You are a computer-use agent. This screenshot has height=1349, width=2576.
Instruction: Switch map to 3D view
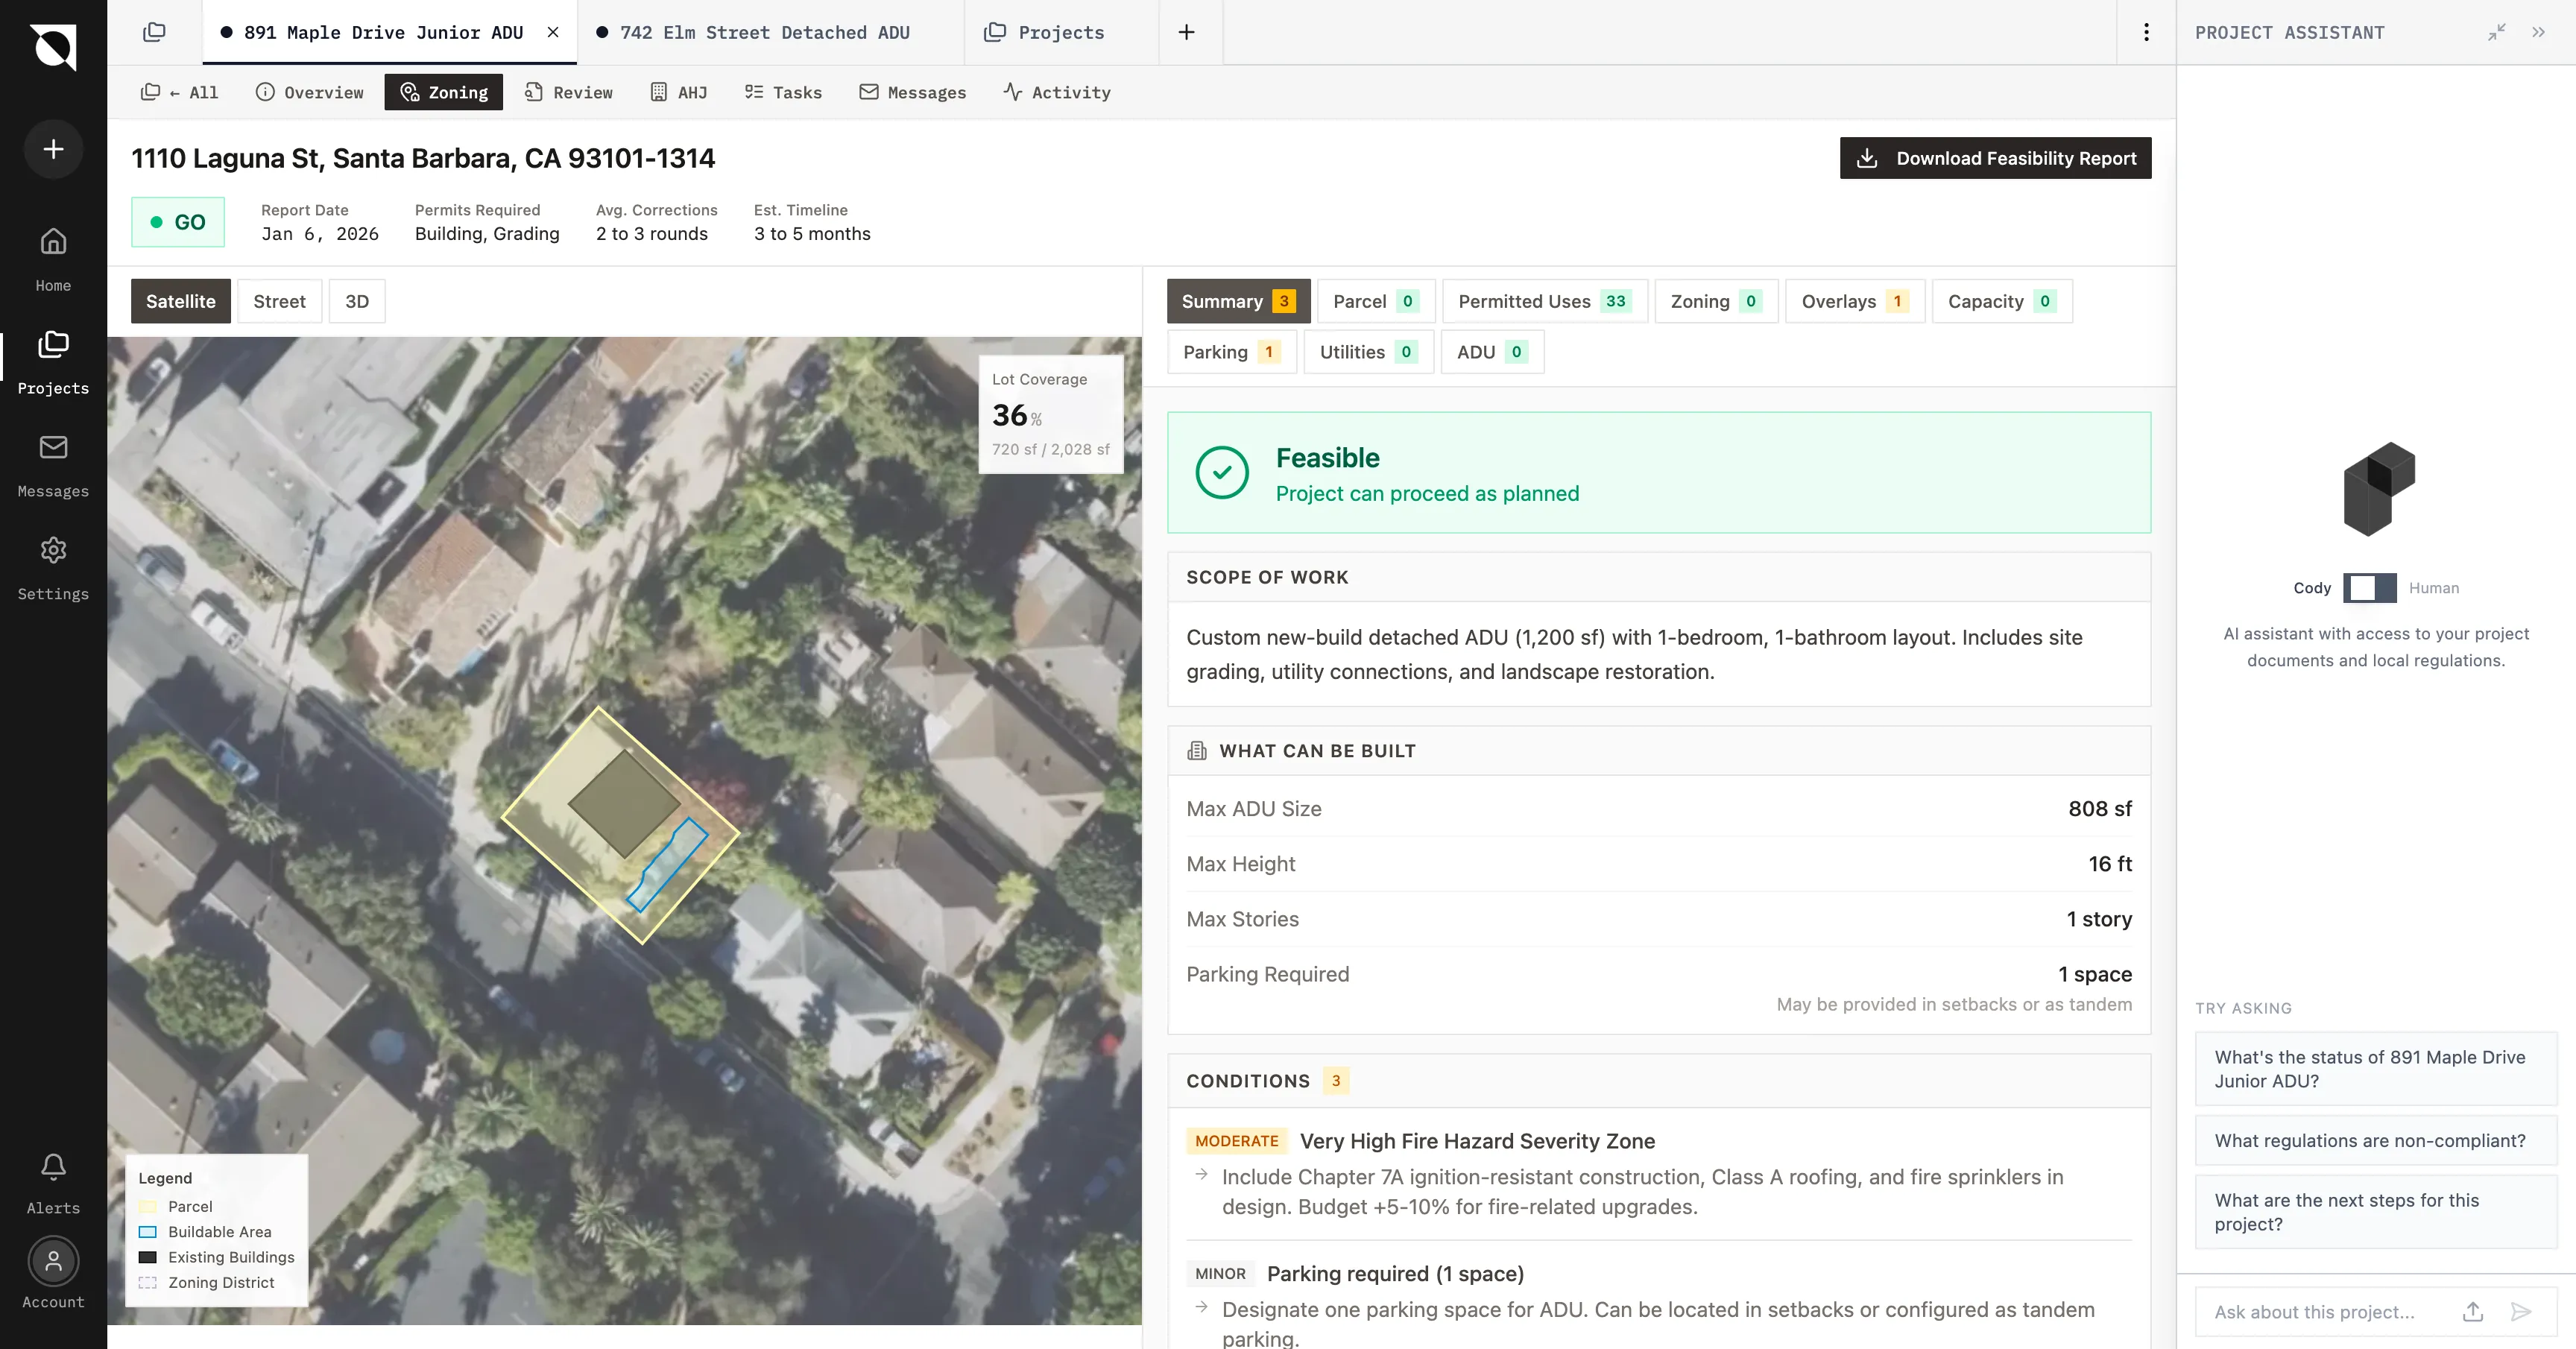pos(356,301)
